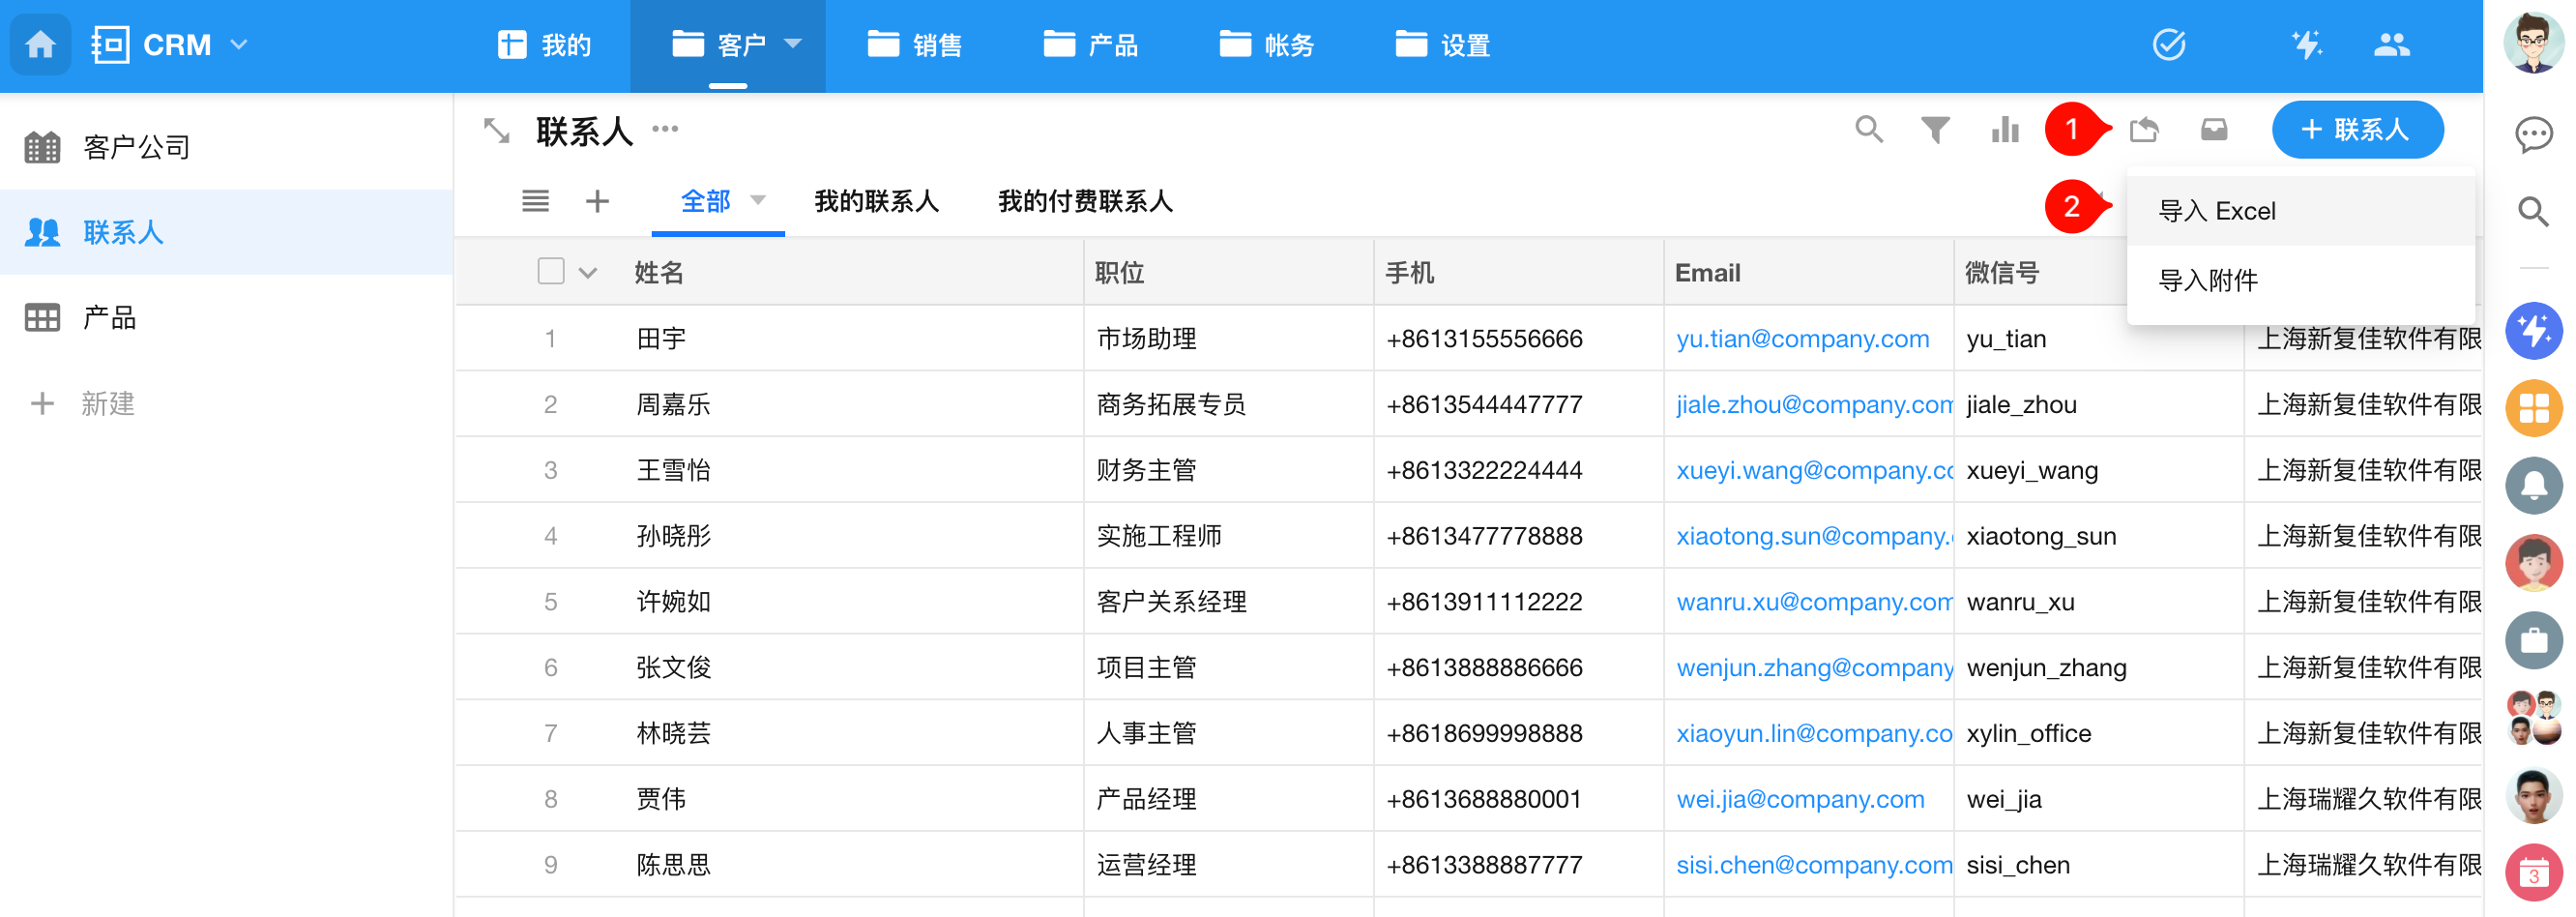This screenshot has height=917, width=2576.
Task: Click the home icon in top bar
Action: coord(40,45)
